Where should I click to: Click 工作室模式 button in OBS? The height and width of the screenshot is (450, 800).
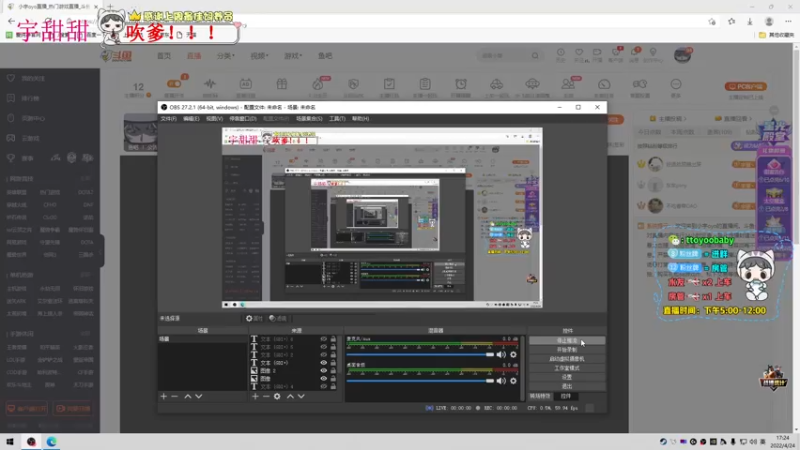(567, 368)
